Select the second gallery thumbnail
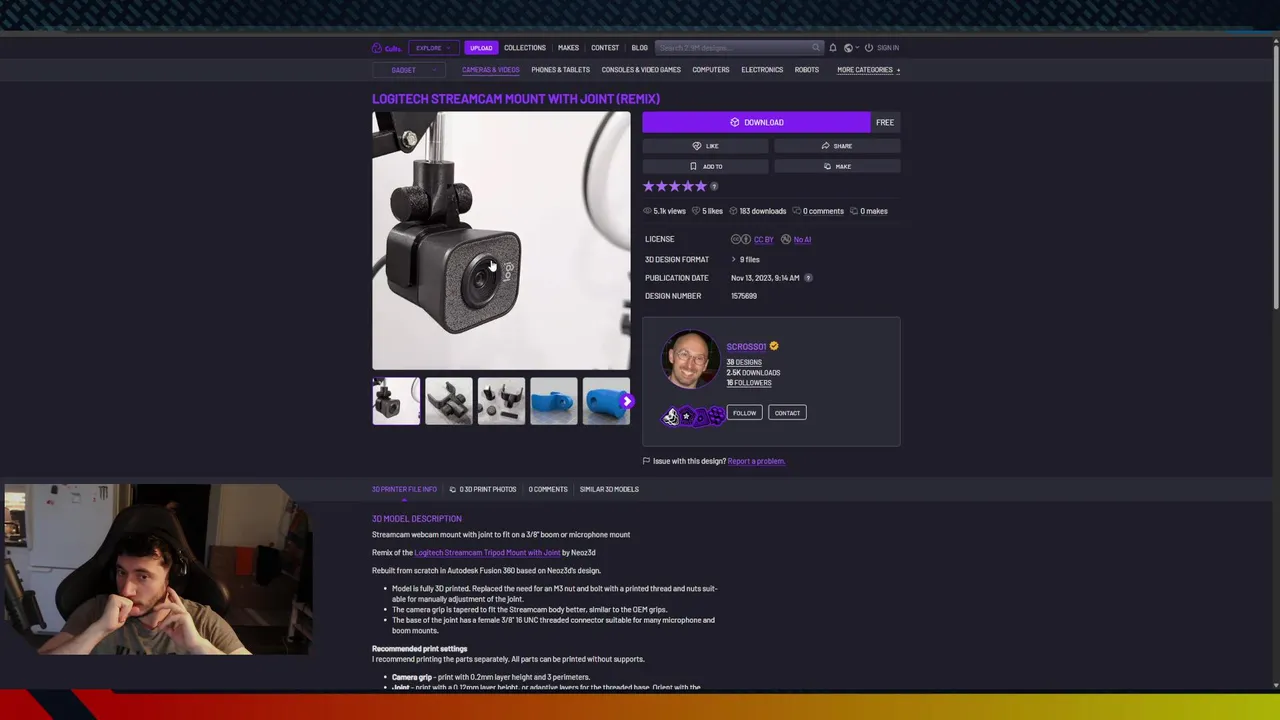This screenshot has height=720, width=1280. (449, 401)
